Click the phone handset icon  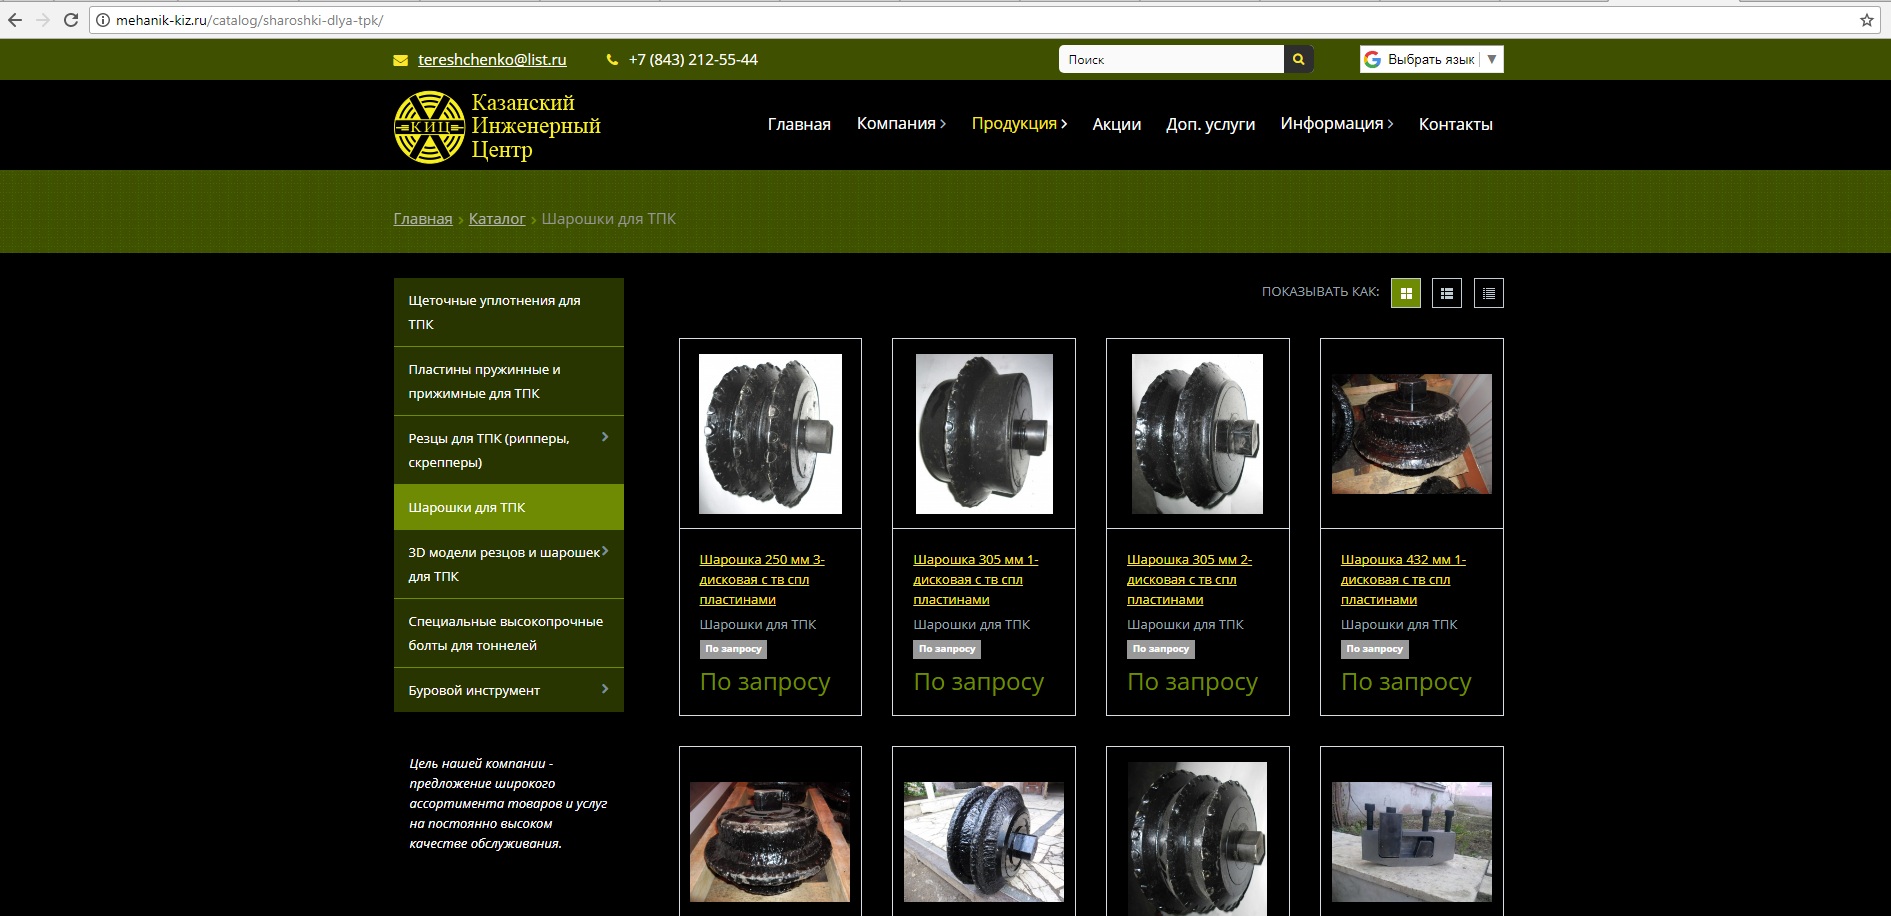612,60
